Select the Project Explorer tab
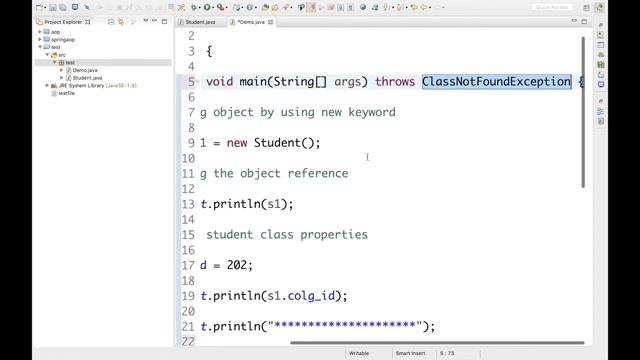The width and height of the screenshot is (640, 360). pos(63,22)
